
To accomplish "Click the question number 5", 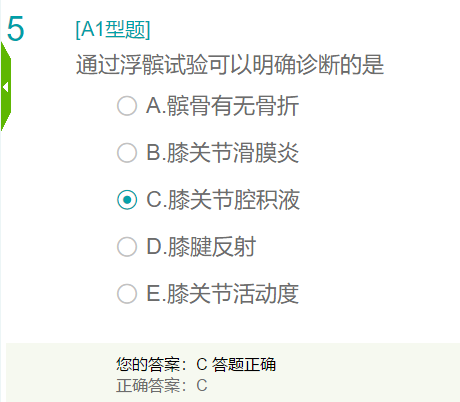I will tap(16, 29).
